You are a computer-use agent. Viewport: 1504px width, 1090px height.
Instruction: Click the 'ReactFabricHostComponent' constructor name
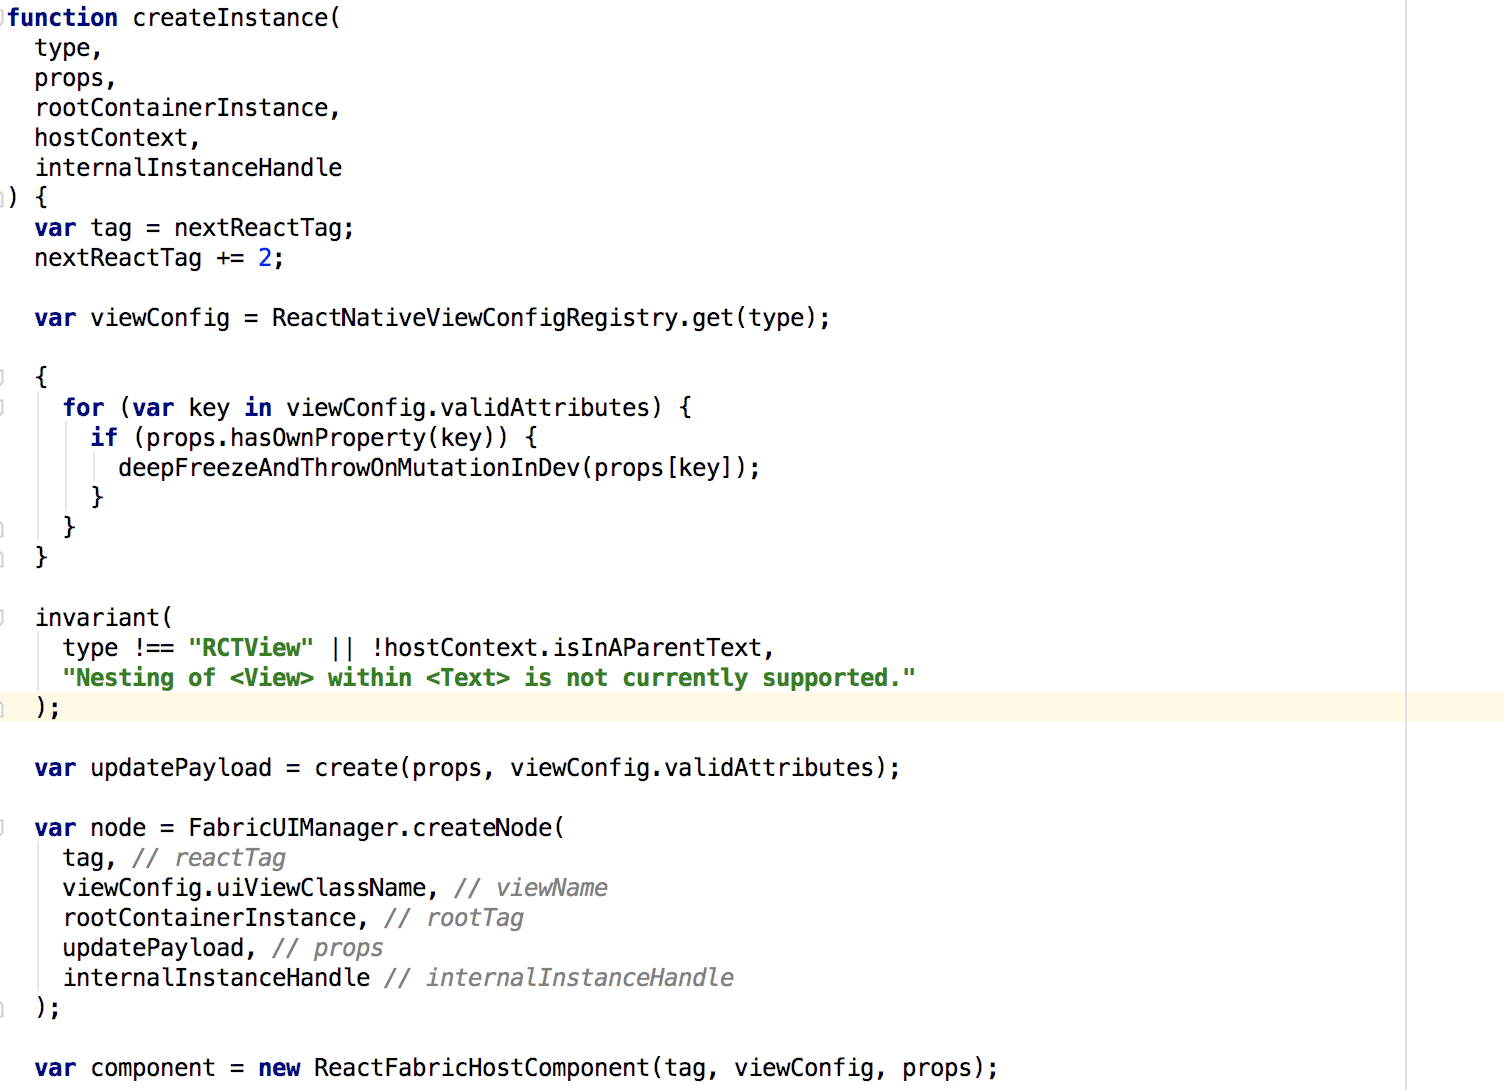tap(482, 1068)
